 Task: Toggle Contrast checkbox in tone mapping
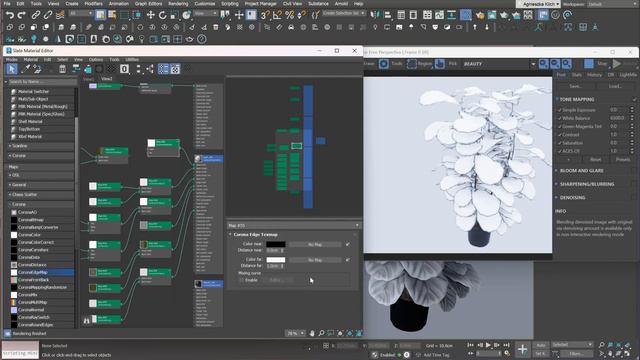coord(560,135)
